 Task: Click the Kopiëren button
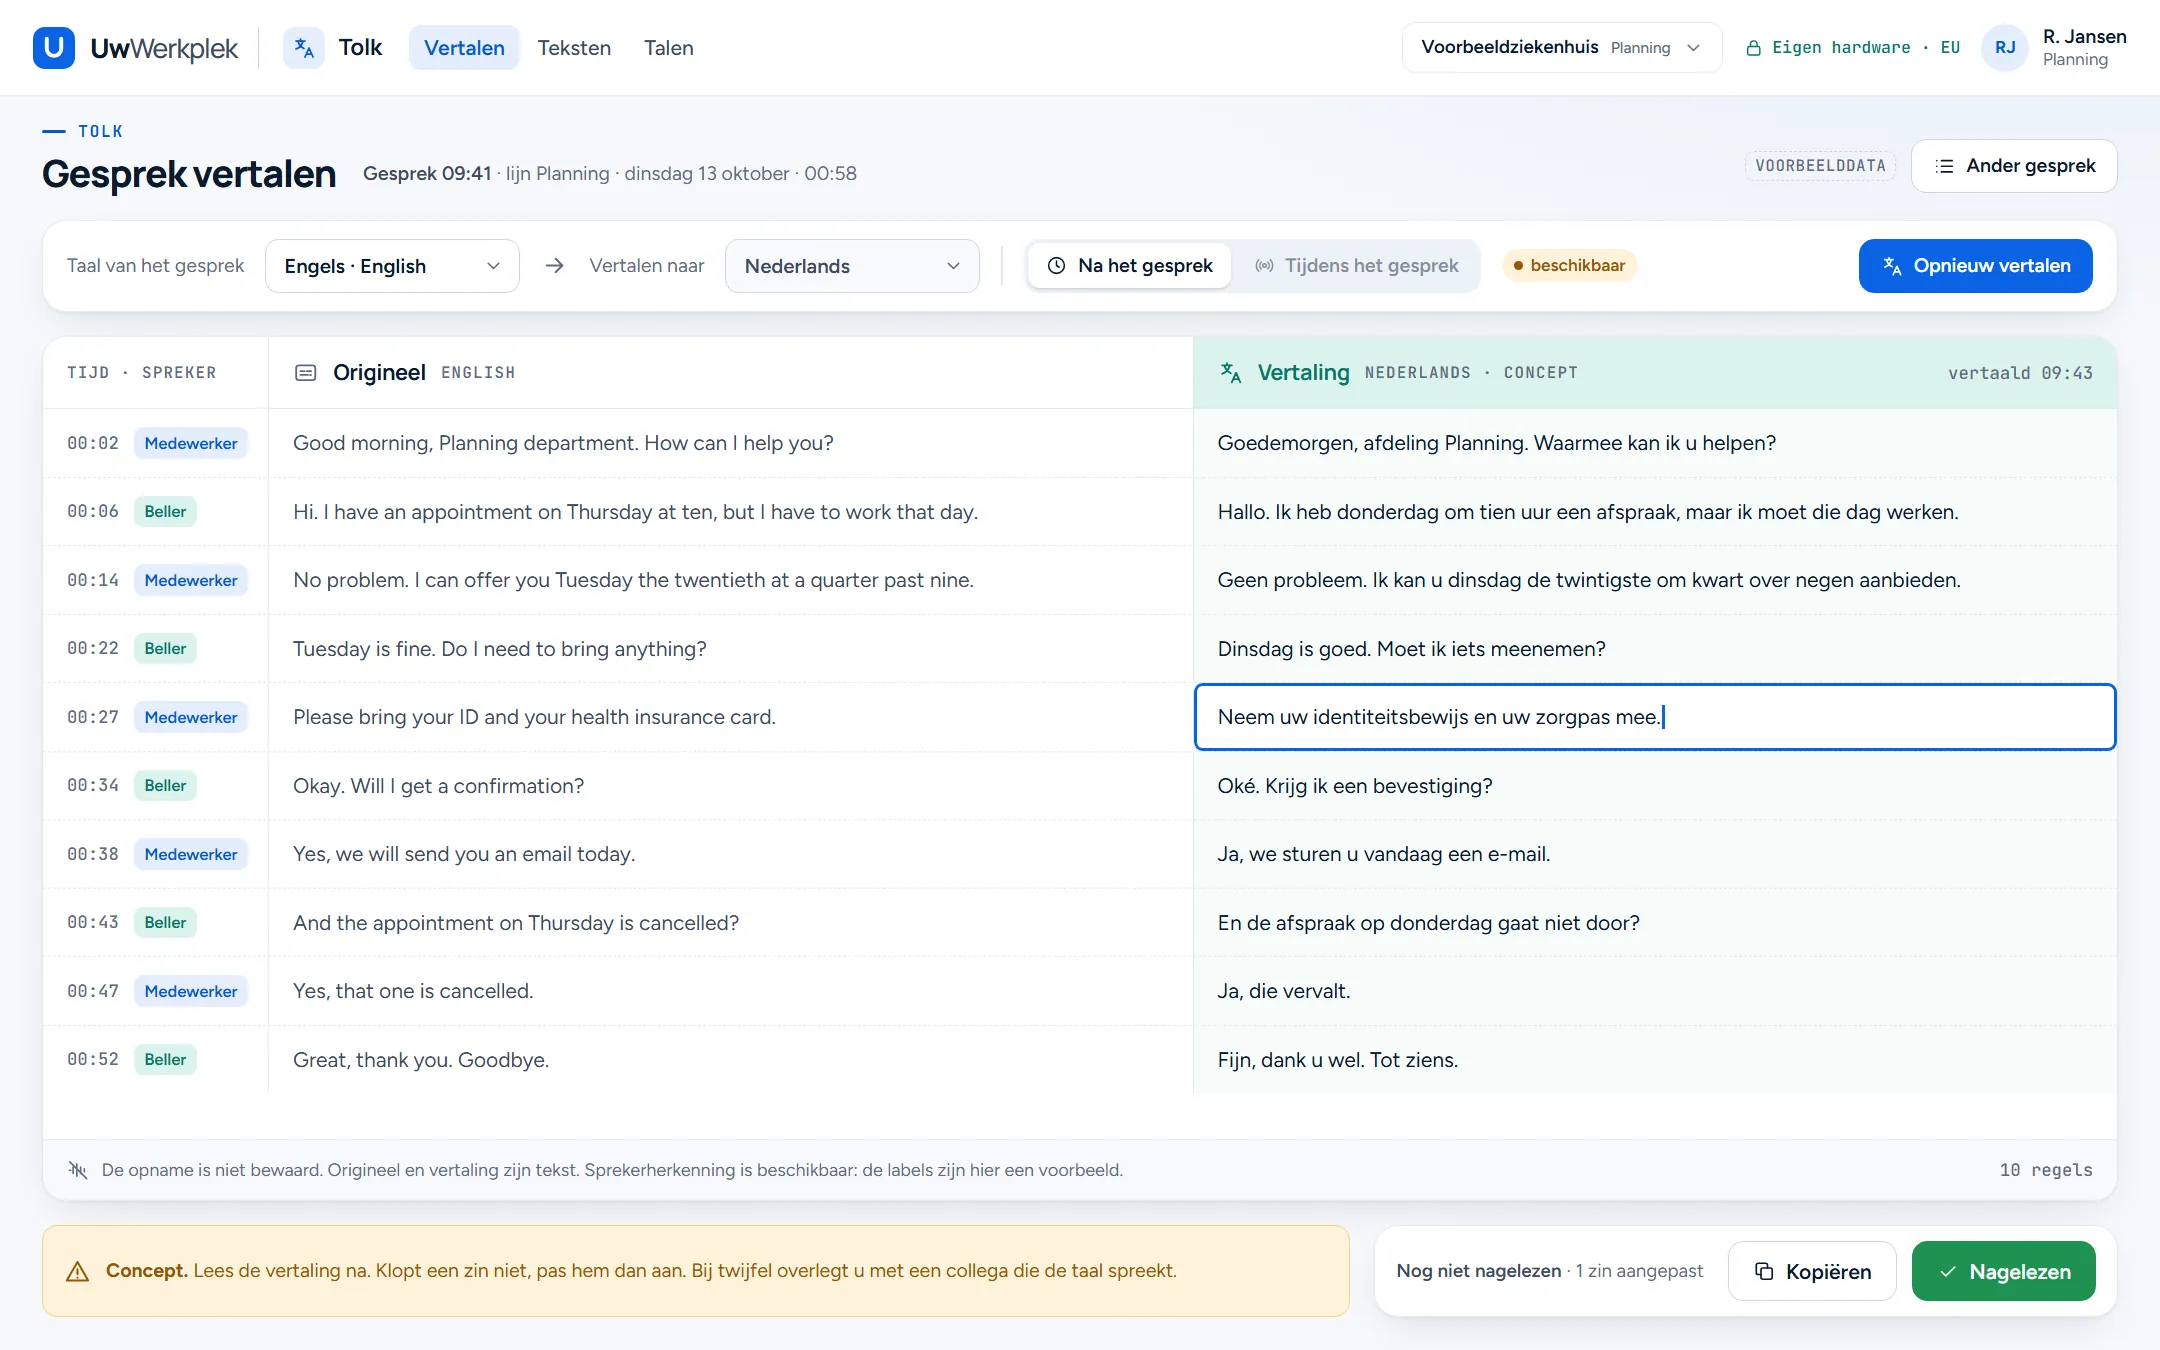click(1812, 1271)
